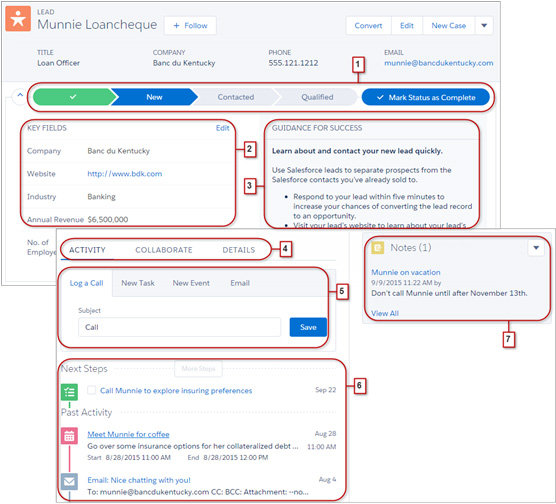Click the pink calendar event icon
The height and width of the screenshot is (504, 556).
pos(69,436)
